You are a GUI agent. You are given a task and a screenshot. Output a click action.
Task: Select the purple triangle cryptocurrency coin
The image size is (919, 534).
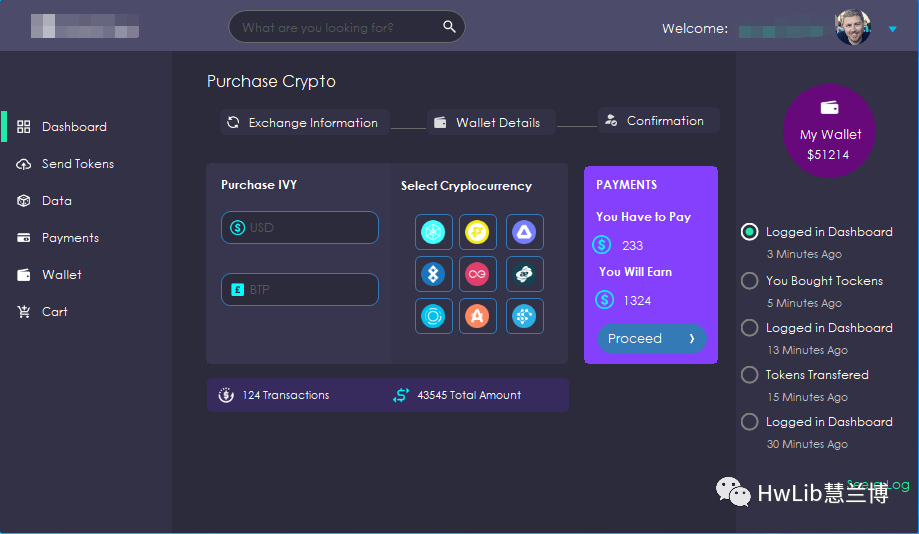click(524, 232)
